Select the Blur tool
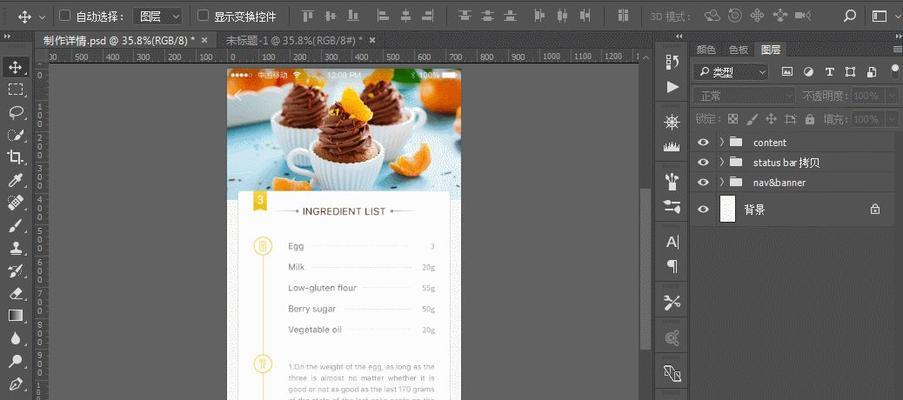903x400 pixels. click(16, 338)
